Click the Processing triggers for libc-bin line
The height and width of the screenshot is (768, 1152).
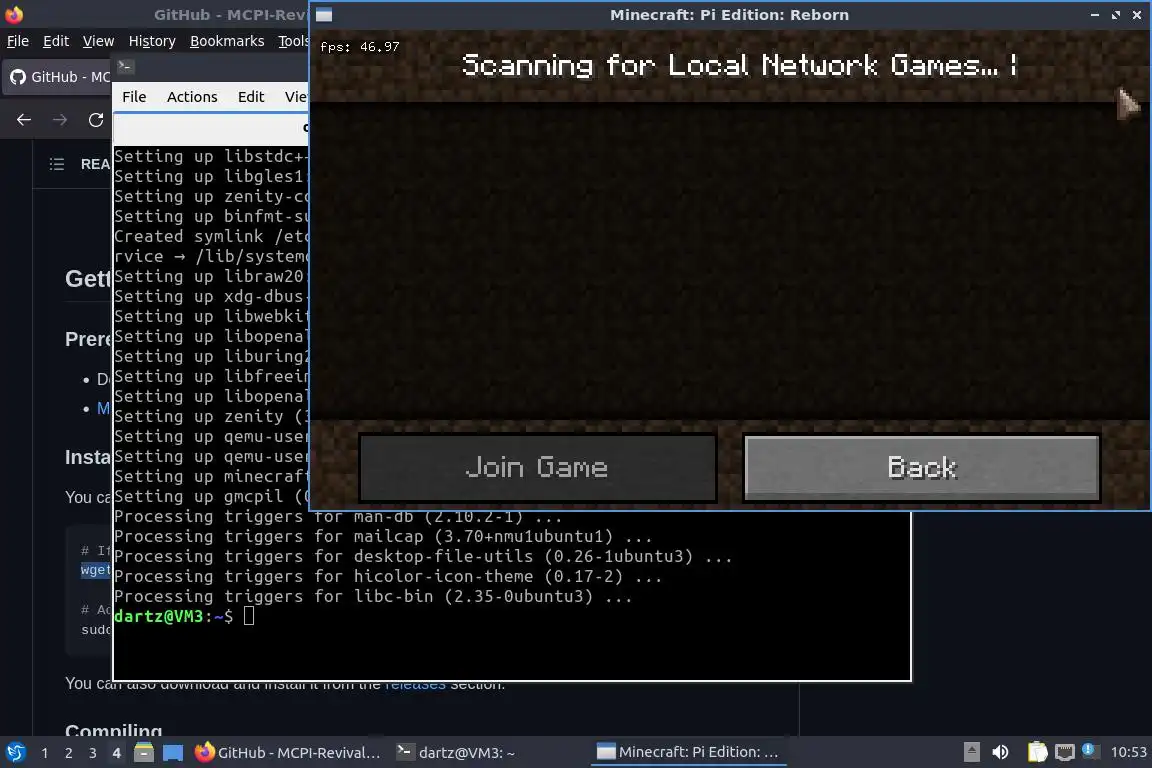(373, 597)
